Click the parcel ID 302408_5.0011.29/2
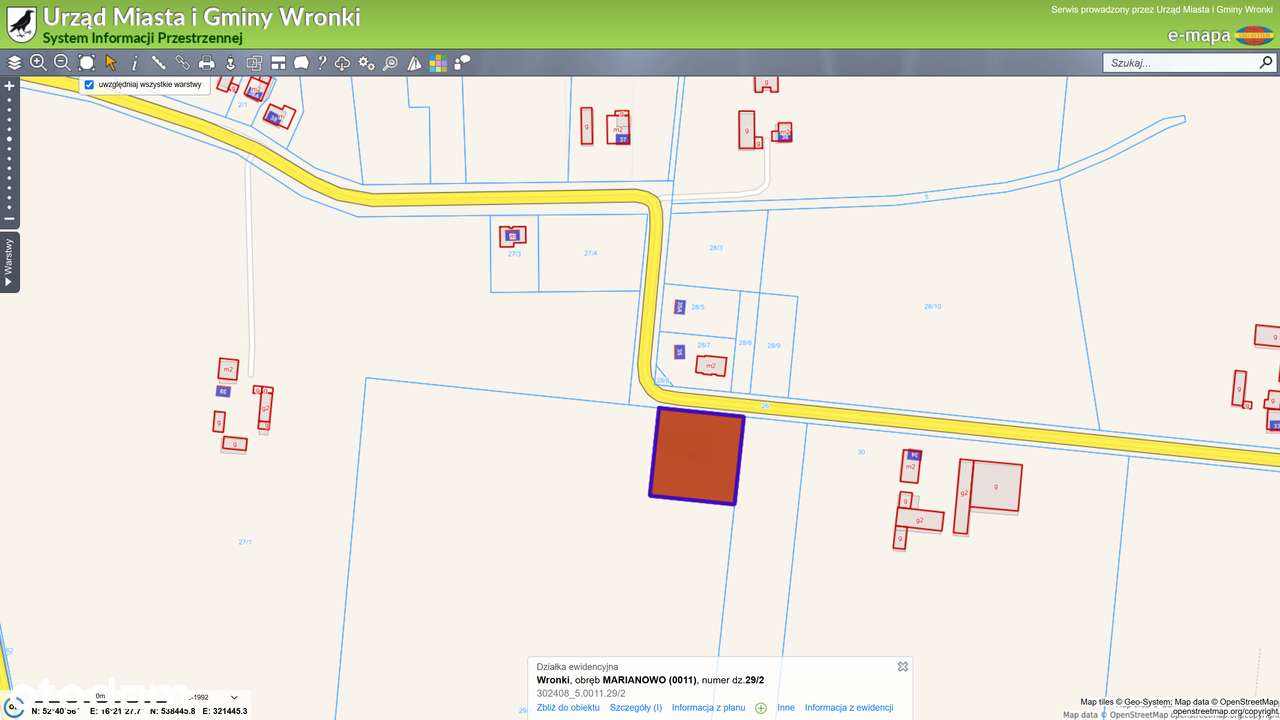This screenshot has width=1280, height=720. click(x=581, y=693)
